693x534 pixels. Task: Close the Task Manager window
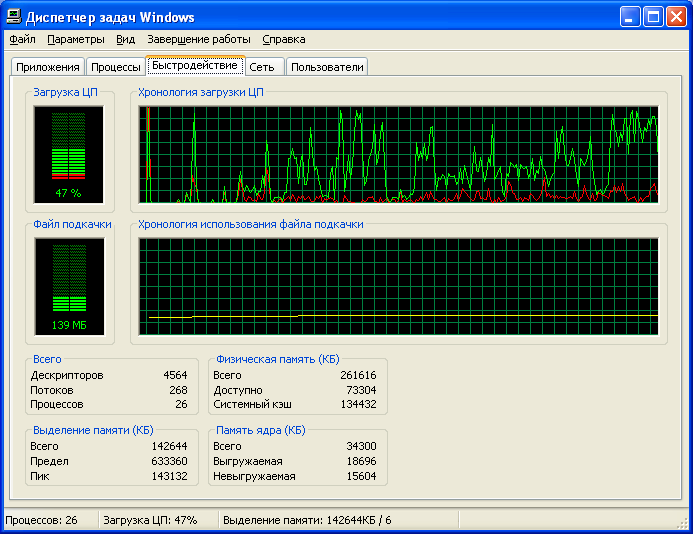click(676, 17)
